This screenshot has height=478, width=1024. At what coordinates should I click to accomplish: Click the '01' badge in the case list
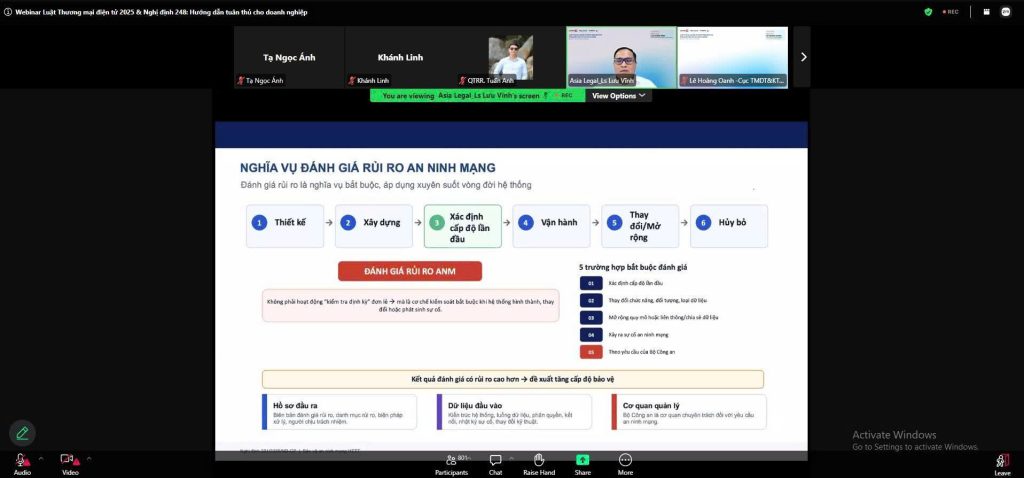coord(590,283)
